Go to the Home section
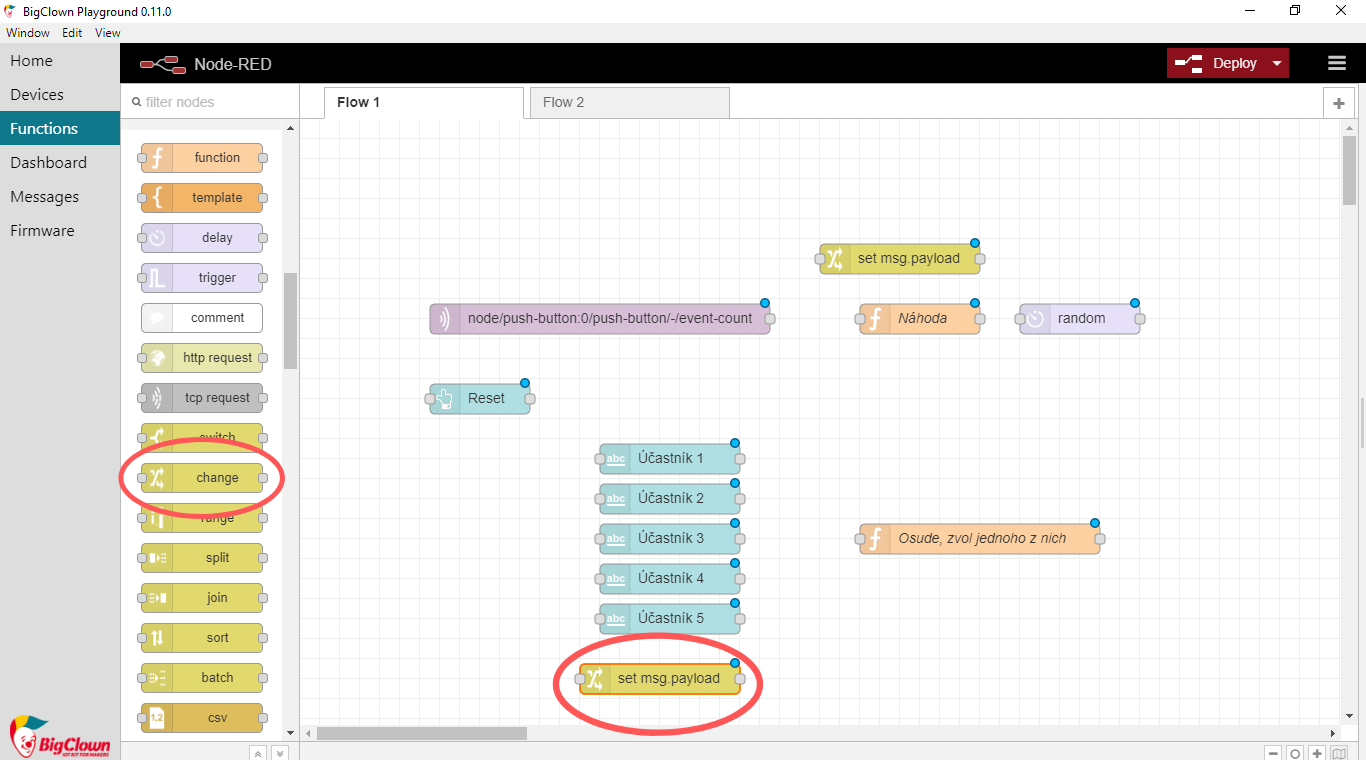1366x760 pixels. coord(60,61)
